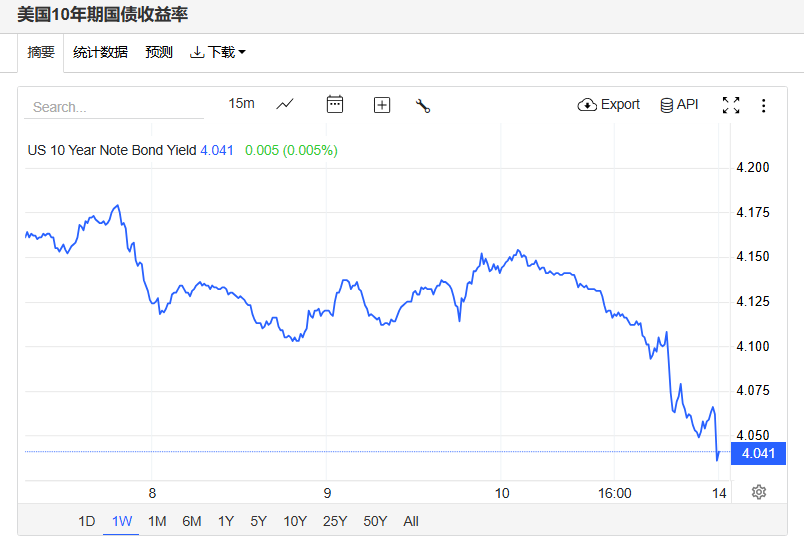Select the 摘要 summary tab

[41, 52]
